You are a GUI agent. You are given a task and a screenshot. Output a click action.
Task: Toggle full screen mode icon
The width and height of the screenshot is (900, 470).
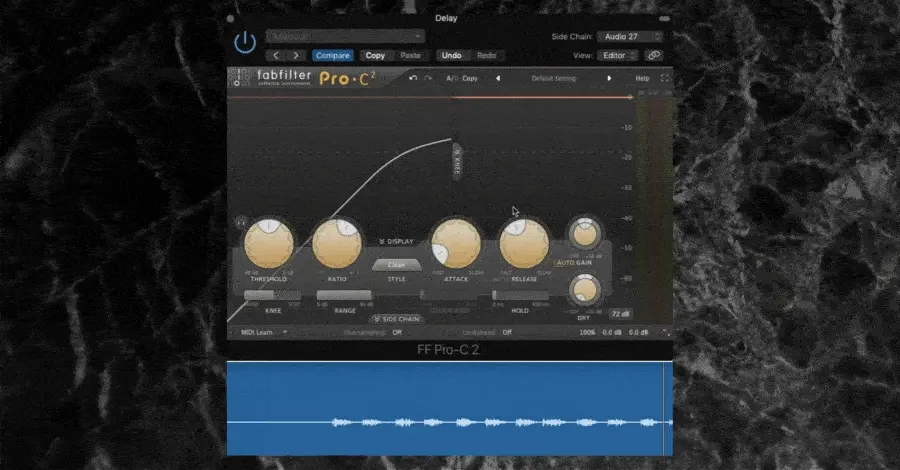665,78
